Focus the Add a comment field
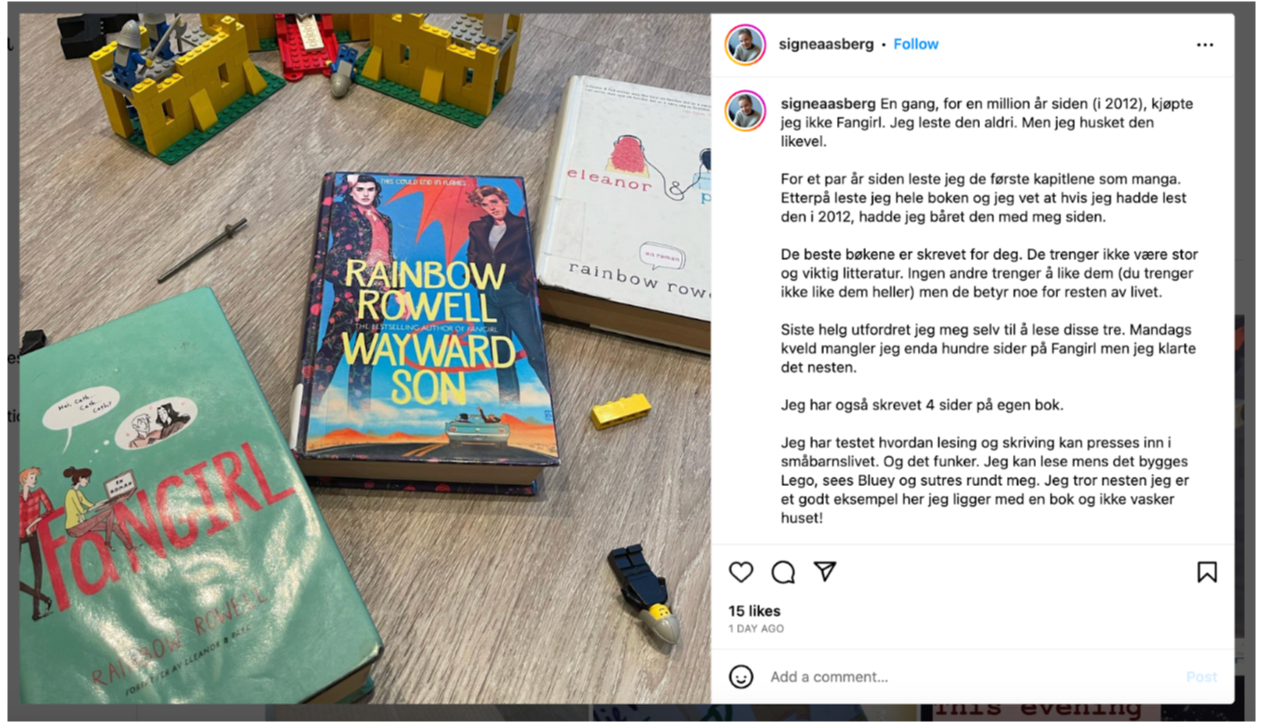 click(970, 677)
